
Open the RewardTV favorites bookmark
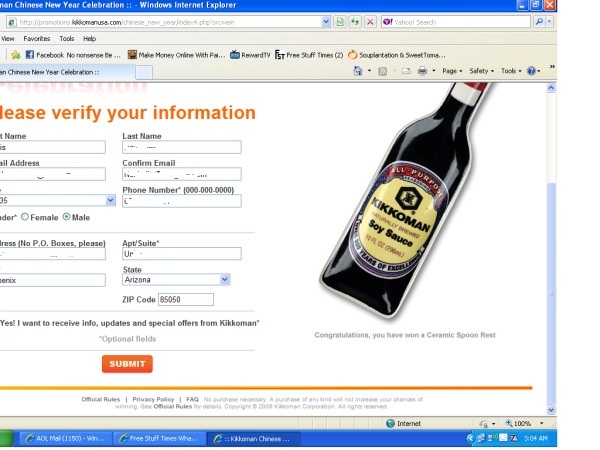click(251, 55)
